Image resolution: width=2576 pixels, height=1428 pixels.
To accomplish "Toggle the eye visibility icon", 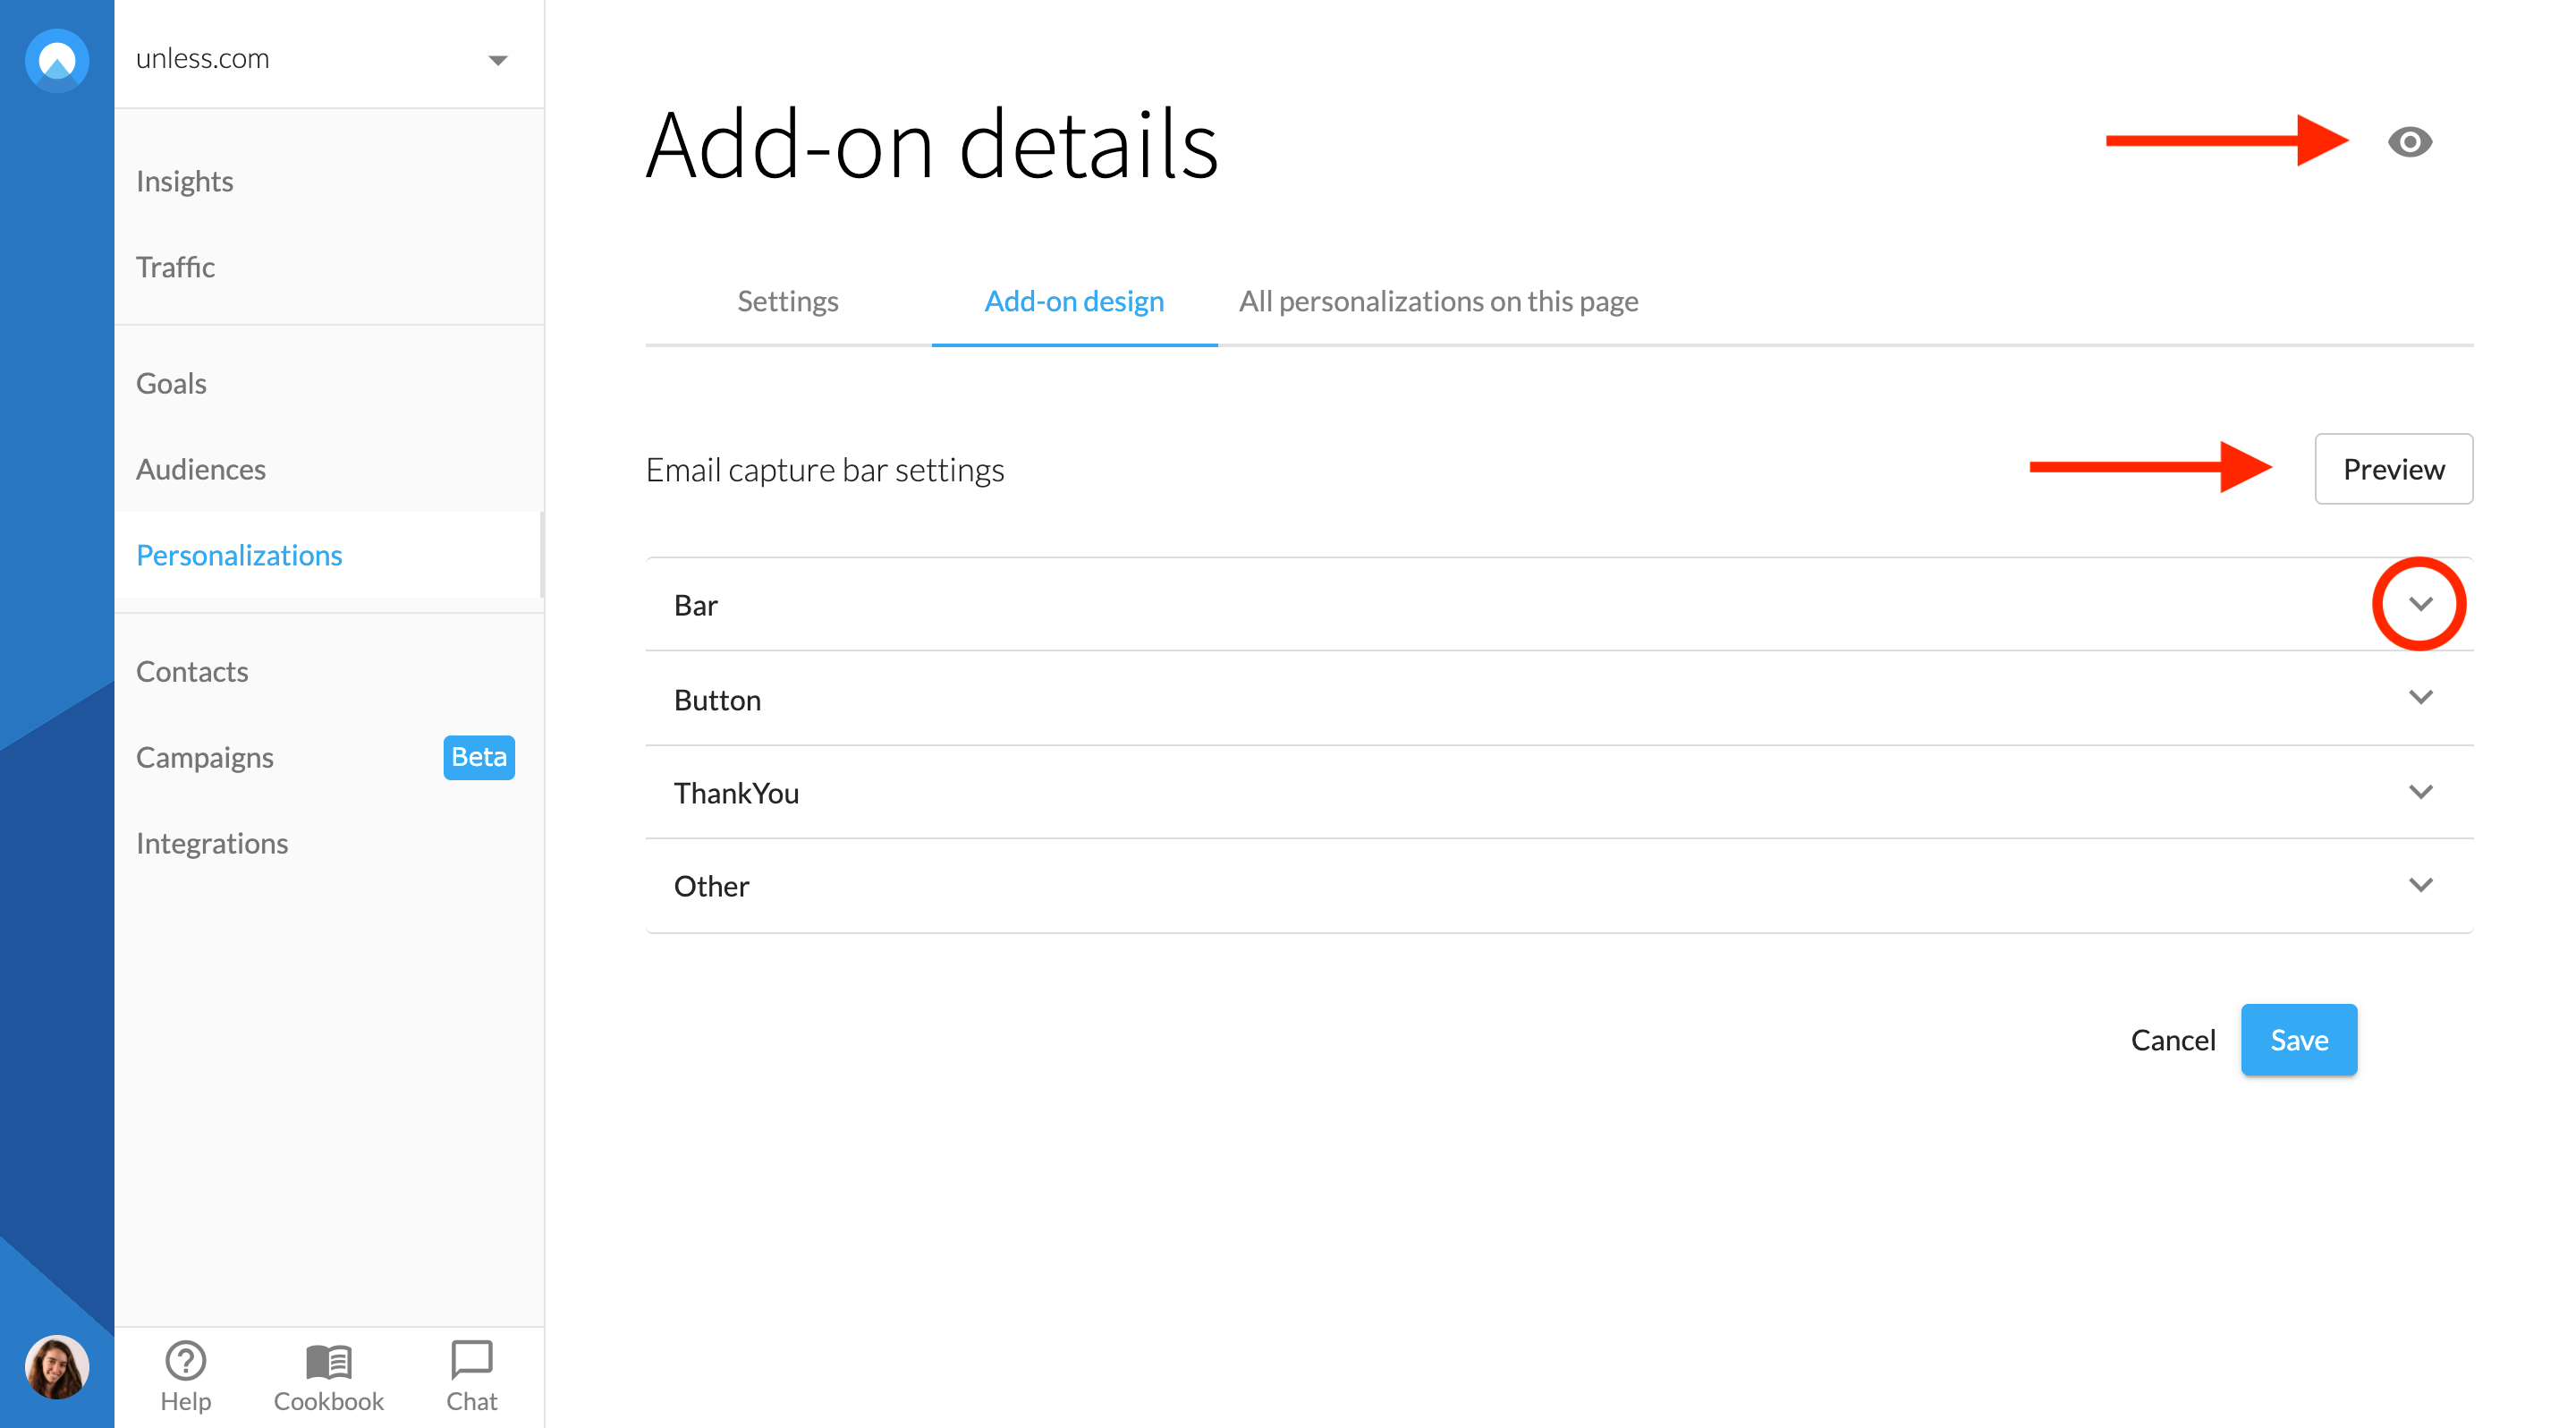I will pos(2409,142).
